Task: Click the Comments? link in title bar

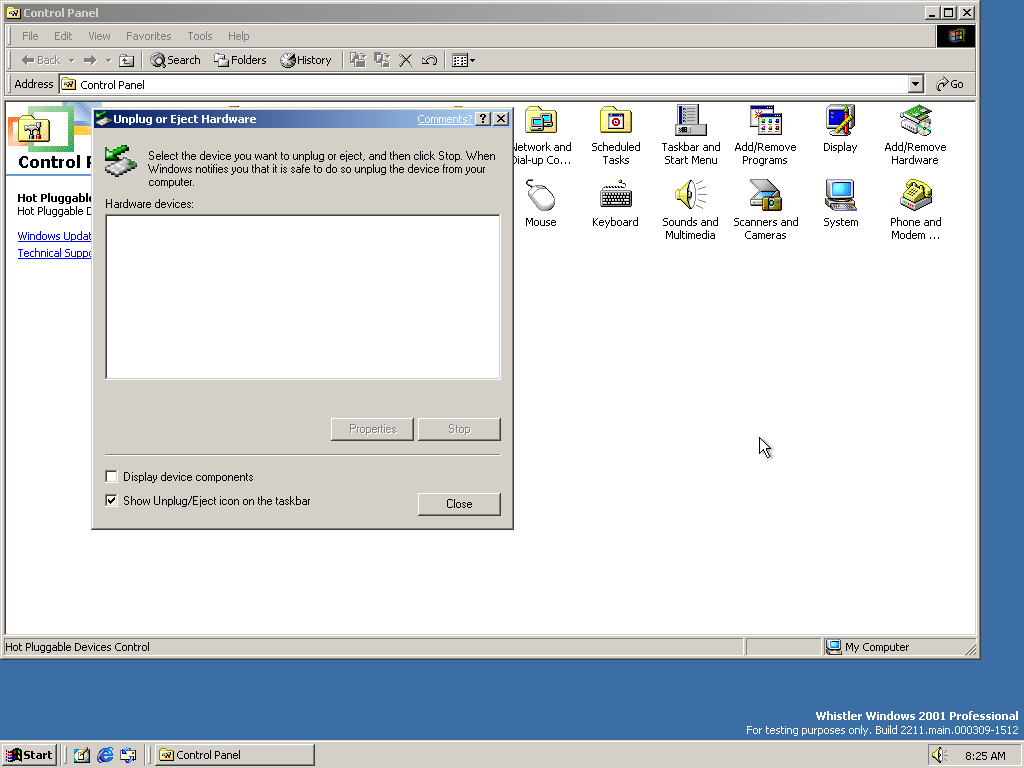Action: click(444, 119)
